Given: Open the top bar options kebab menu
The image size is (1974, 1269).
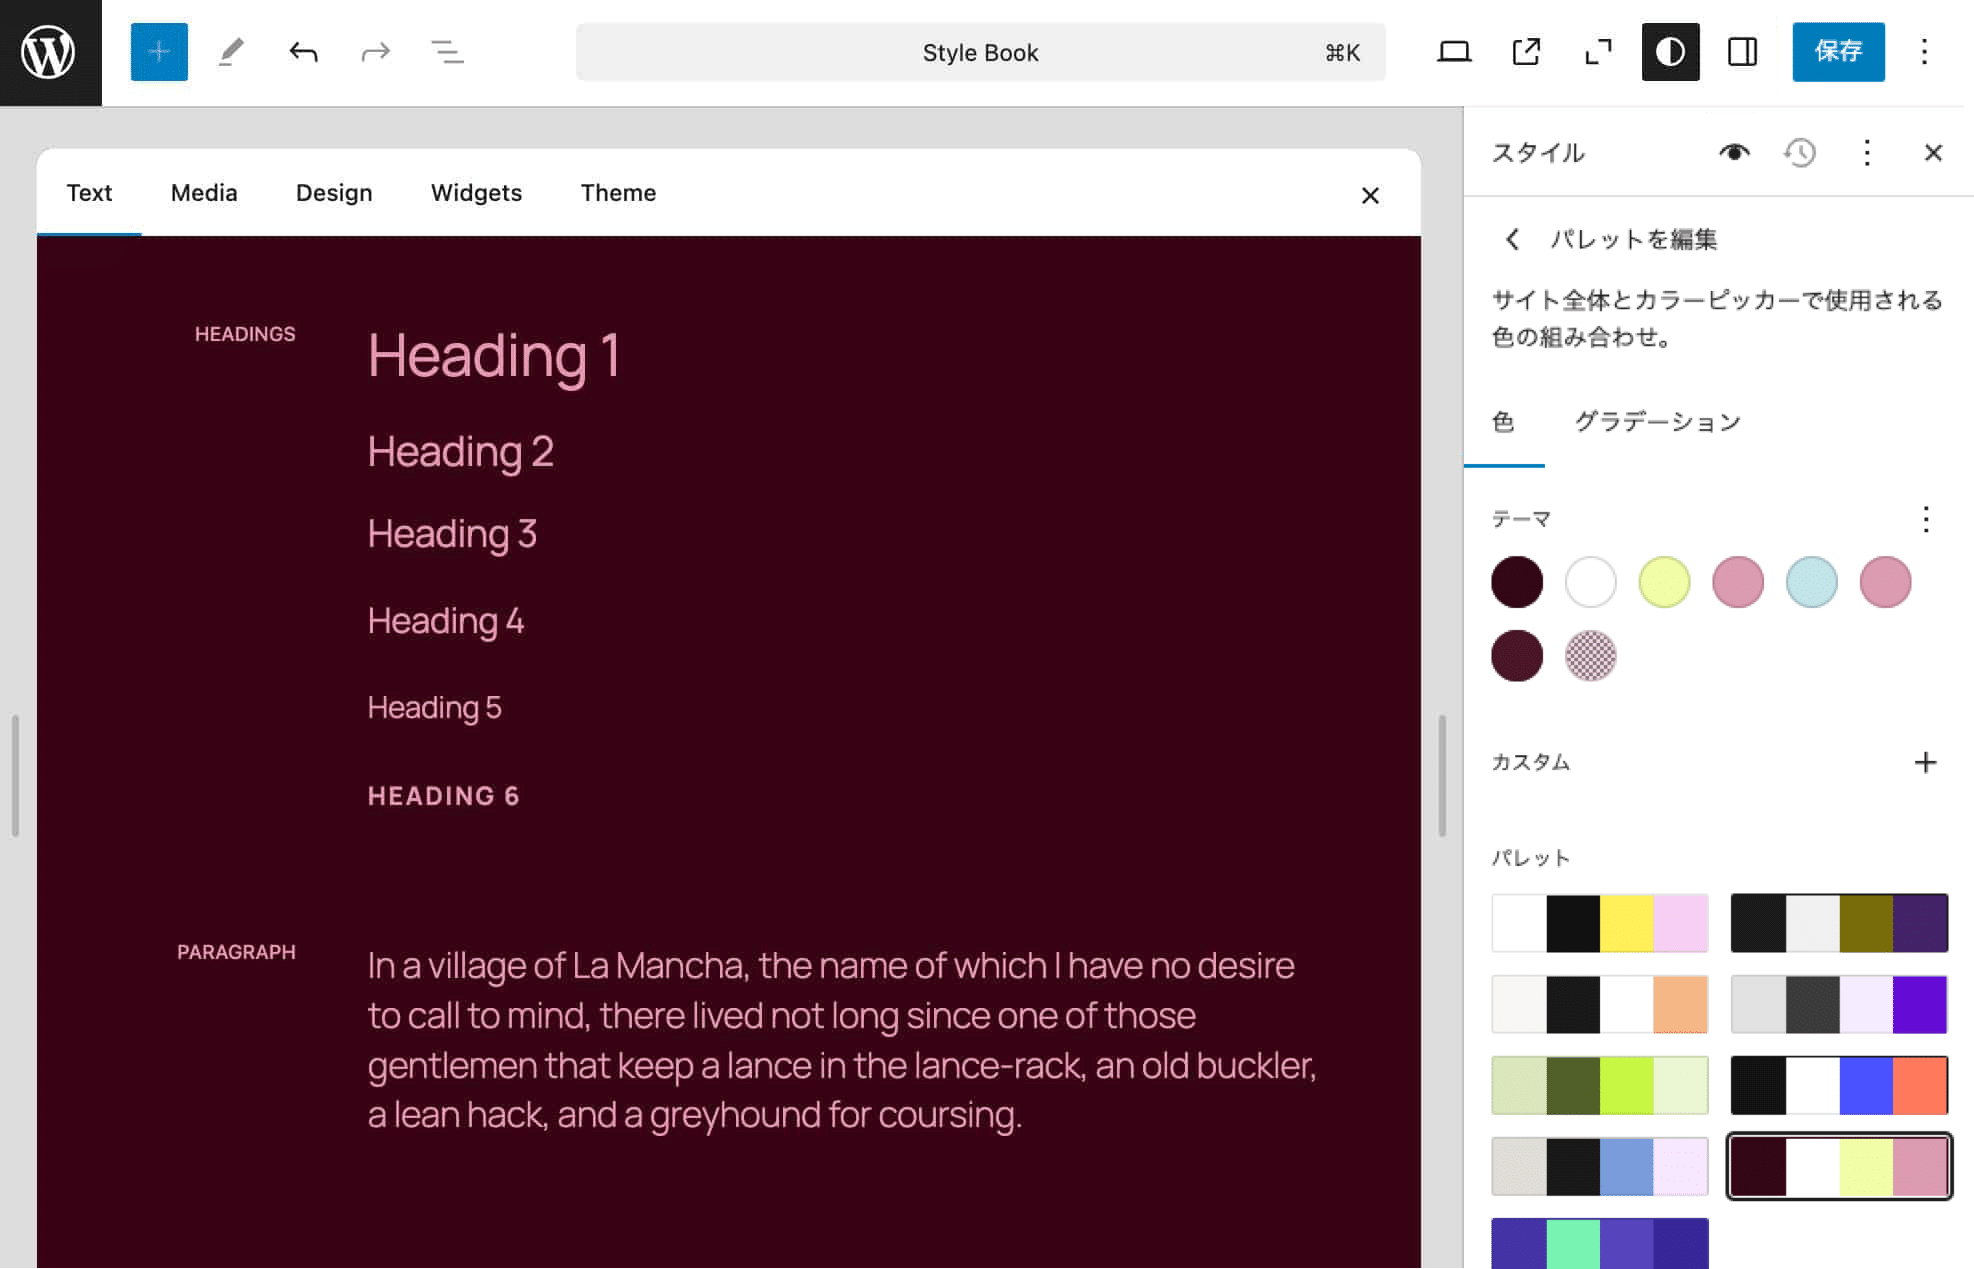Looking at the screenshot, I should pos(1924,52).
